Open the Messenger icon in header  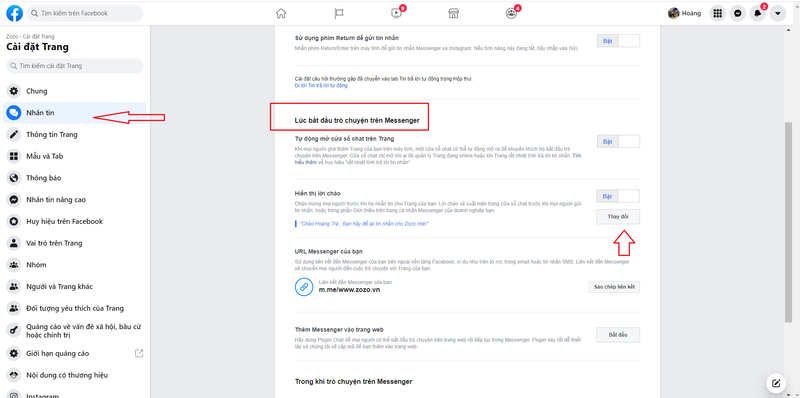coord(737,13)
